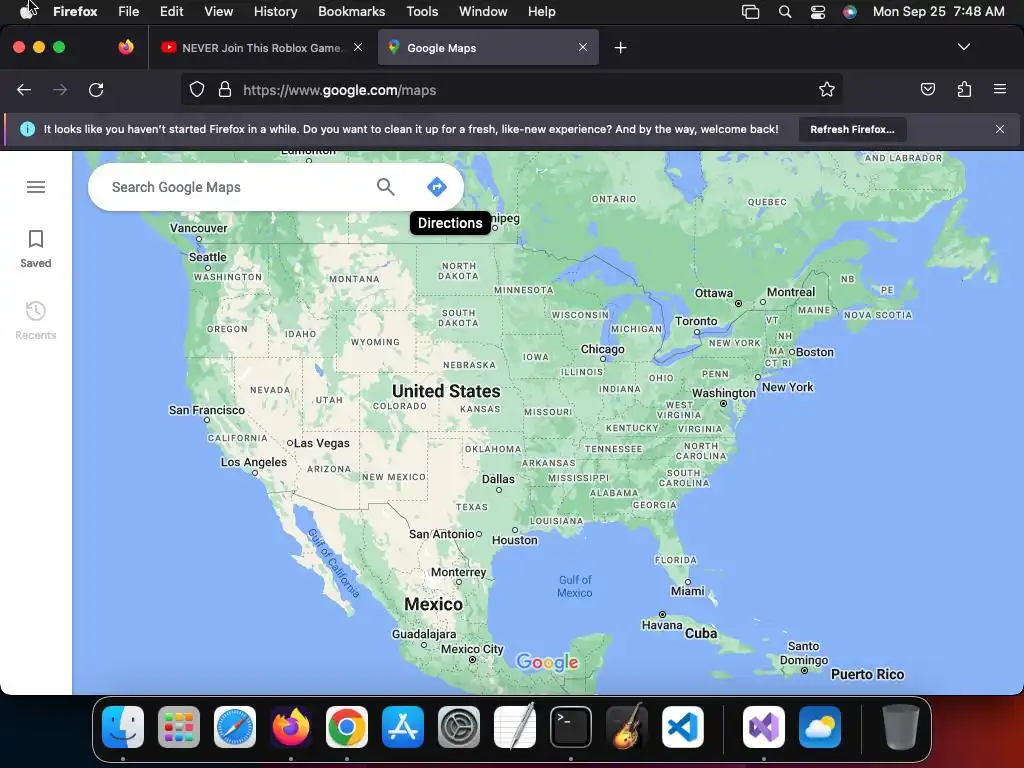Open a new tab

(x=620, y=48)
